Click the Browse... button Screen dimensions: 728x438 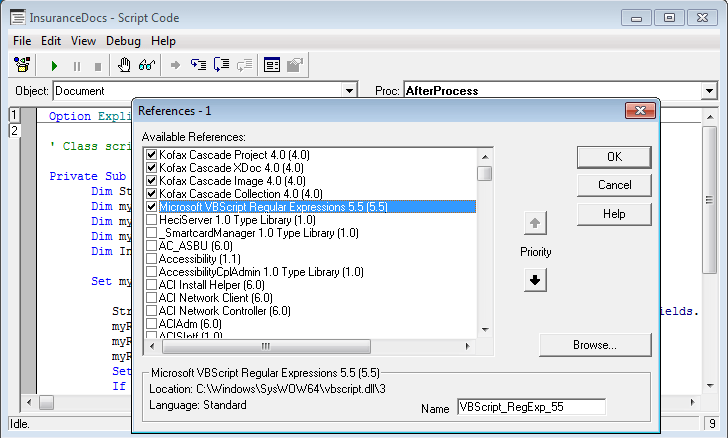(594, 345)
